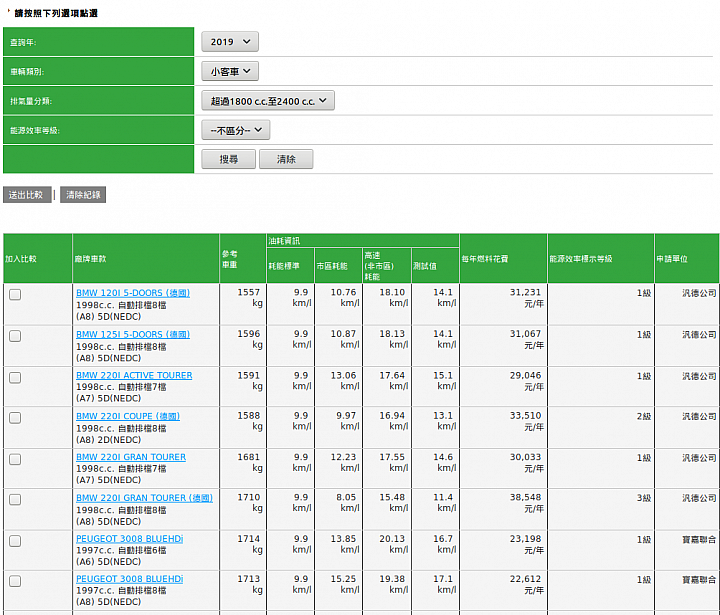Click the 20.13 km/l highway consumption cell
The height and width of the screenshot is (615, 720).
tap(387, 550)
